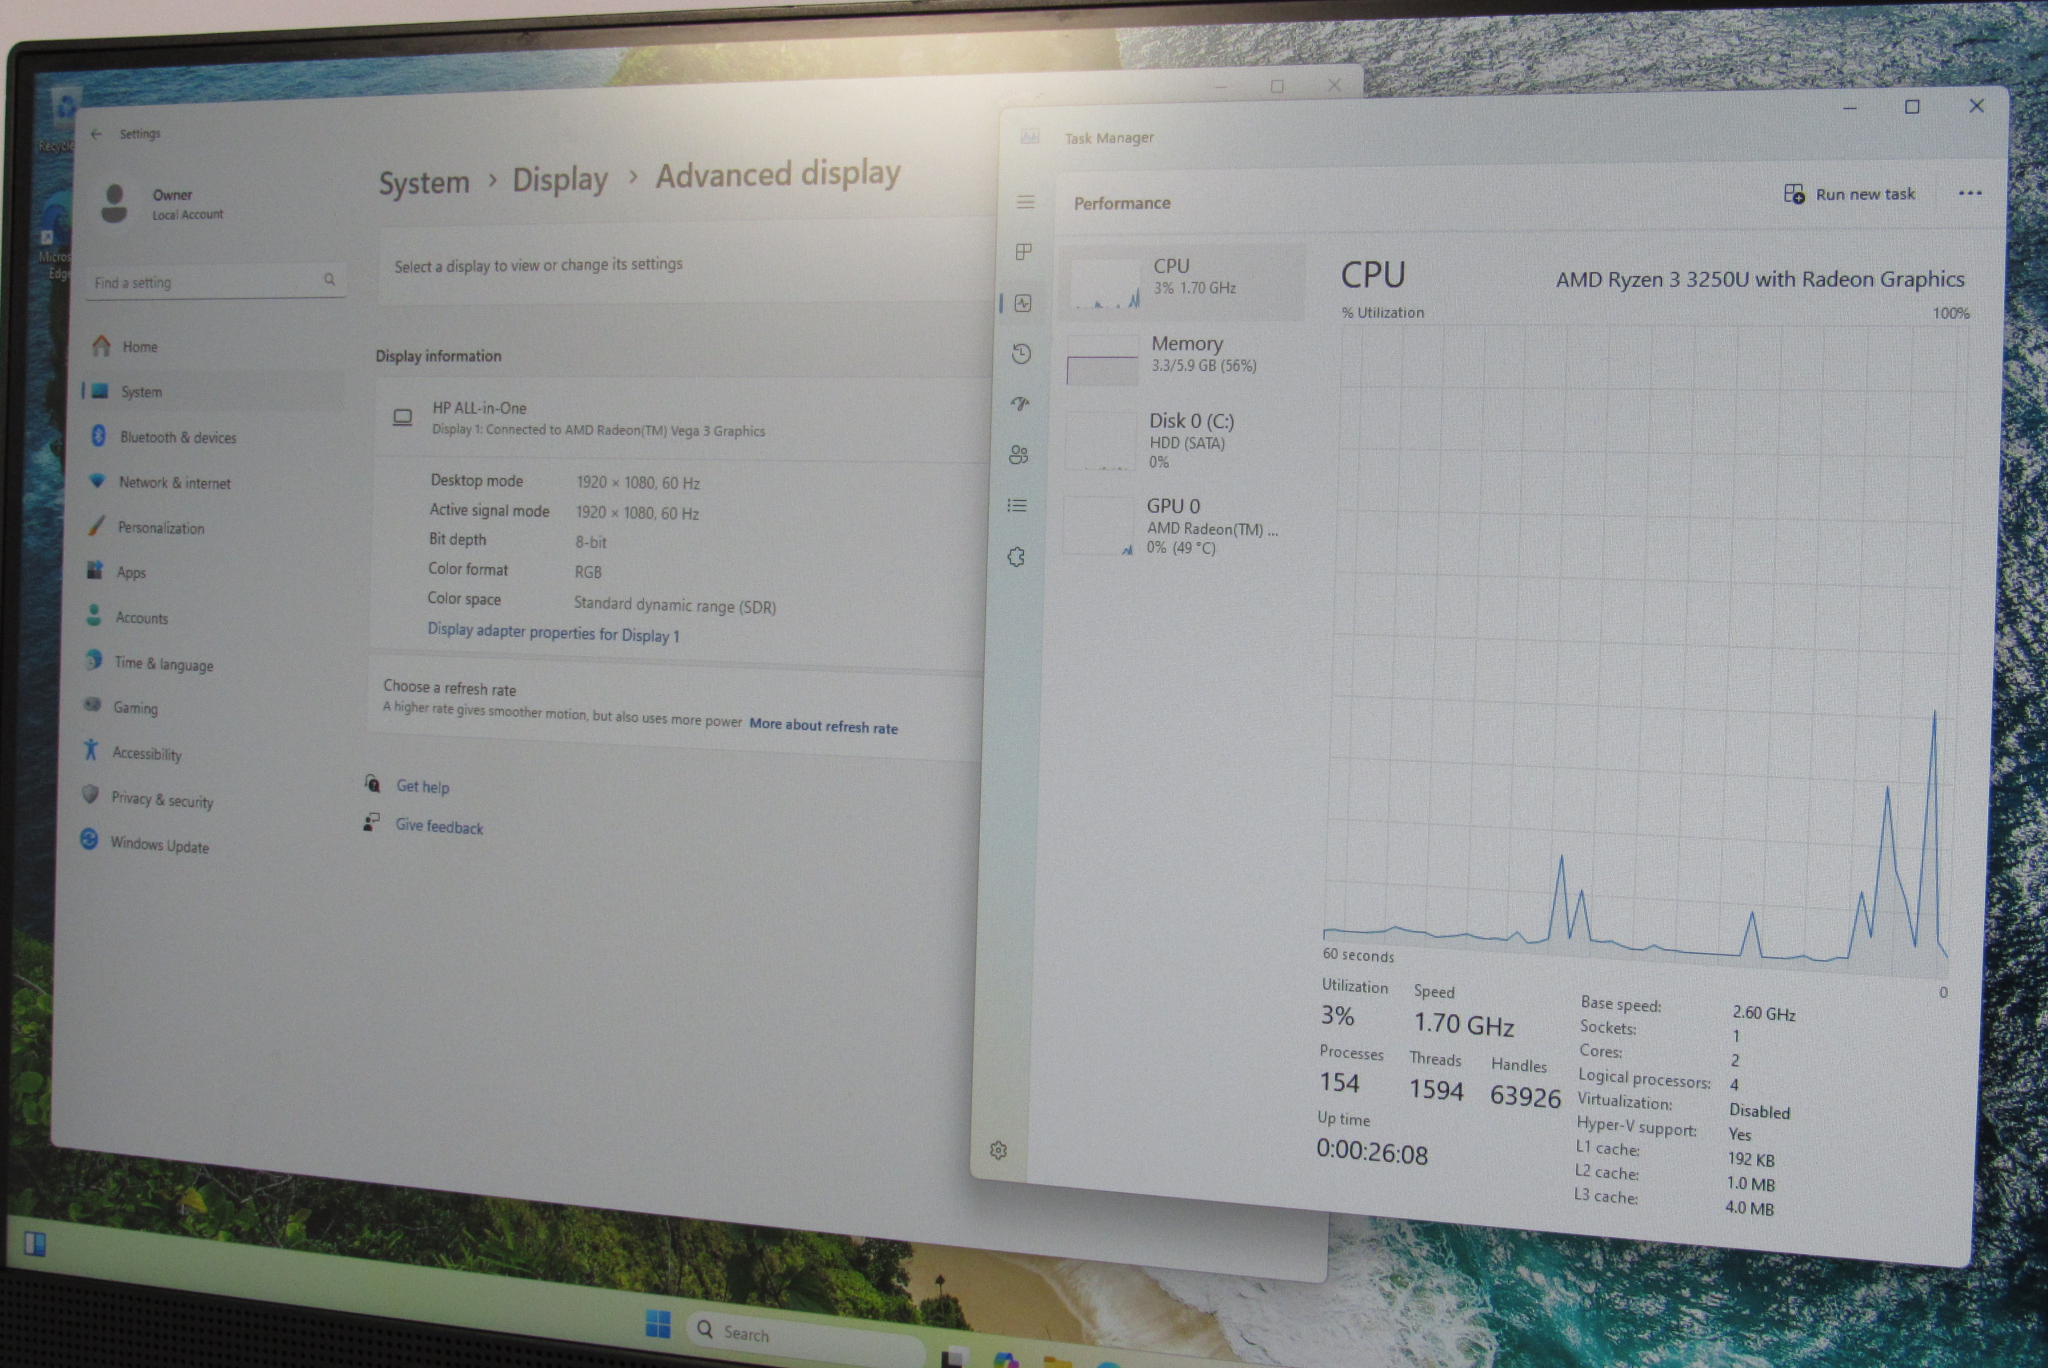The width and height of the screenshot is (2048, 1368).
Task: Open Users icon in Task Manager sidebar
Action: click(x=1018, y=455)
